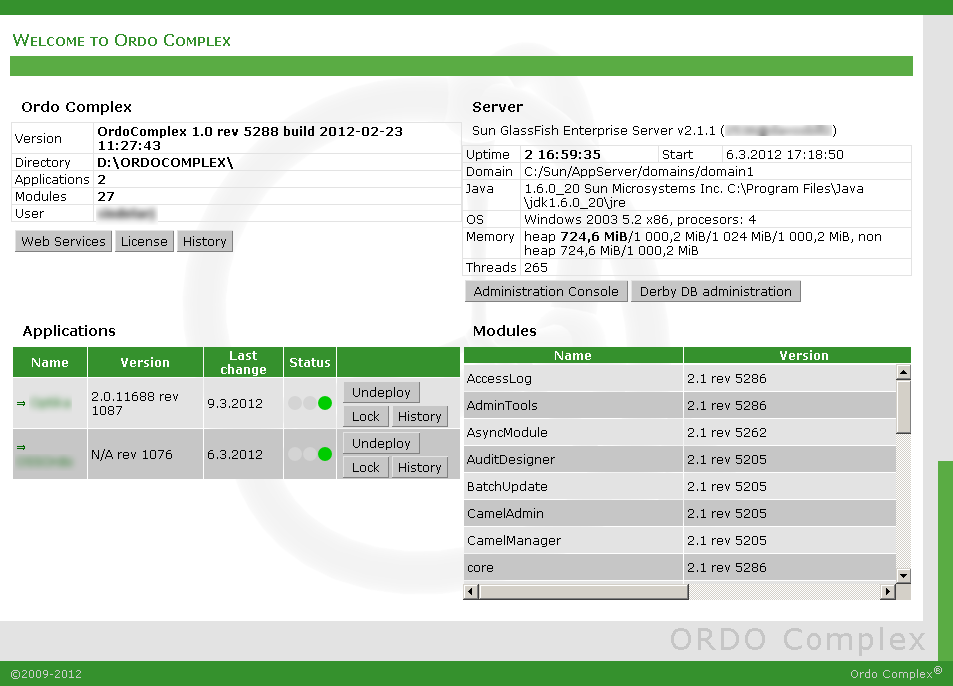Click the ©2009-2012 footer text
The height and width of the screenshot is (686, 953).
tap(46, 674)
